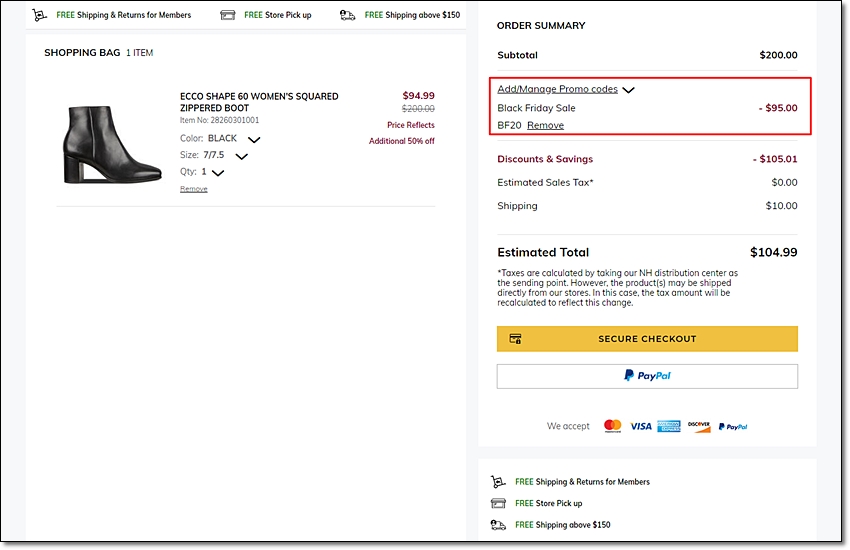Viewport: 850px width, 550px height.
Task: Click the crossed-out $200.00 original price
Action: tap(418, 108)
